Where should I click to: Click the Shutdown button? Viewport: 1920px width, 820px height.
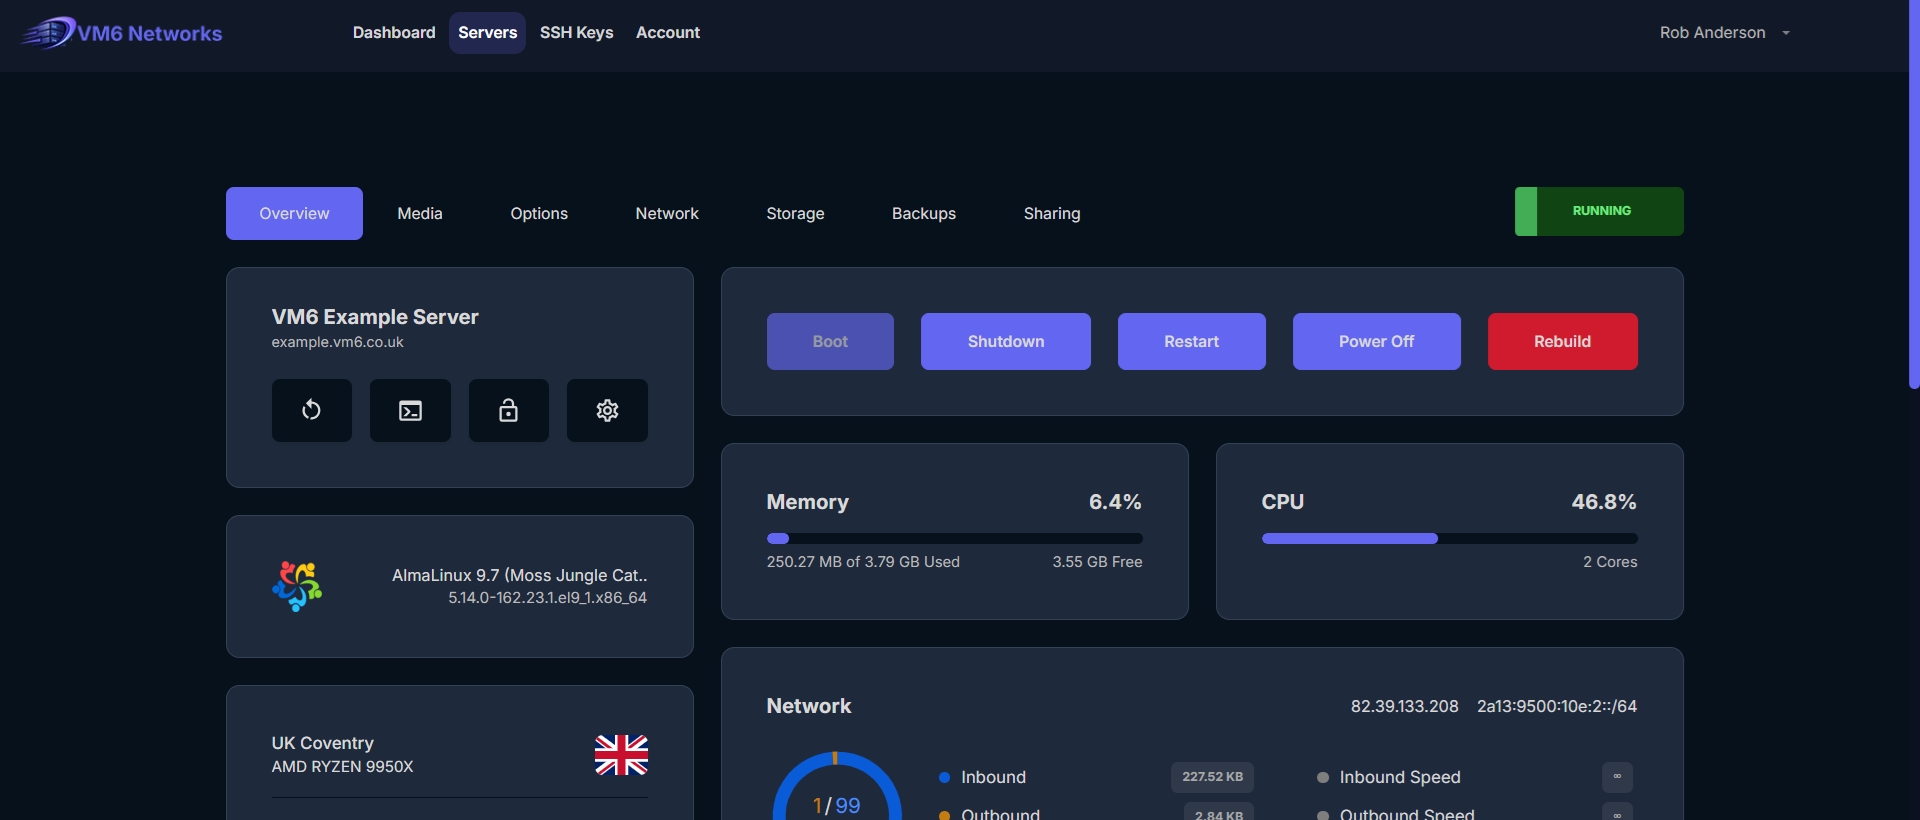(1006, 341)
